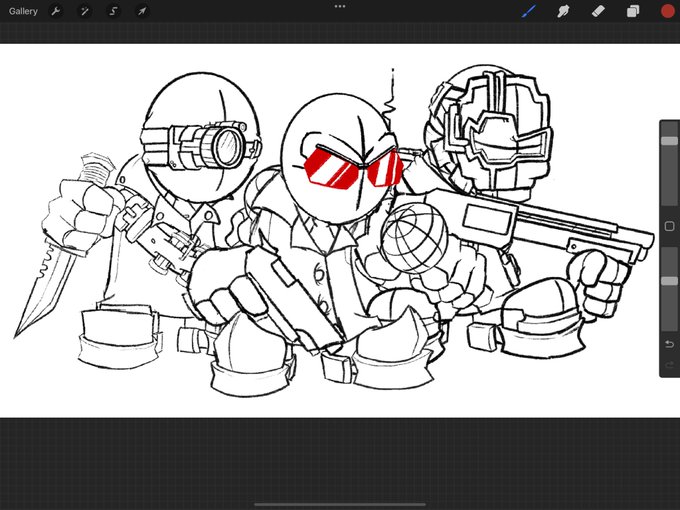Viewport: 680px width, 510px height.
Task: Tap the three-dot menu at top center
Action: 340,7
